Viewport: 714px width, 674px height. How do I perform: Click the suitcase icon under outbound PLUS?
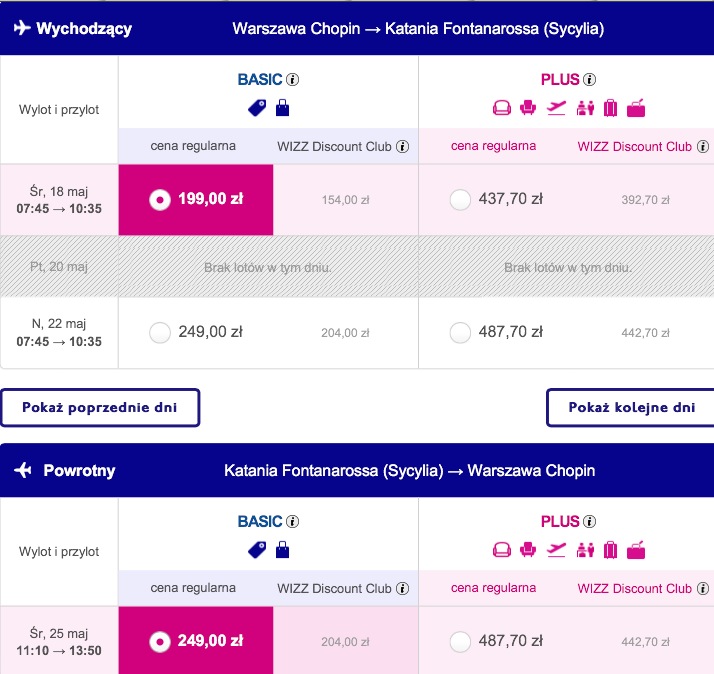click(x=610, y=108)
